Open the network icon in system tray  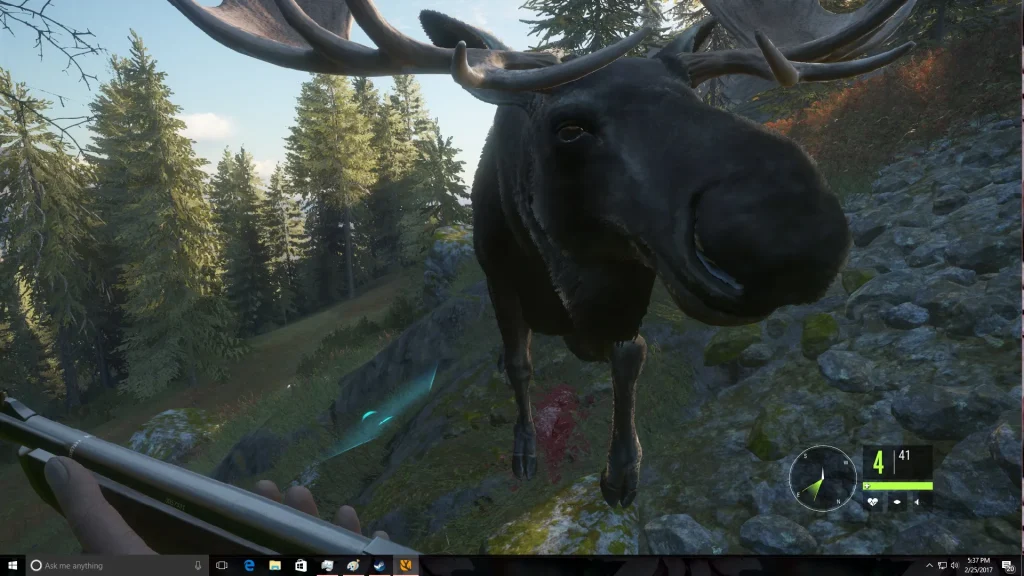pyautogui.click(x=942, y=566)
